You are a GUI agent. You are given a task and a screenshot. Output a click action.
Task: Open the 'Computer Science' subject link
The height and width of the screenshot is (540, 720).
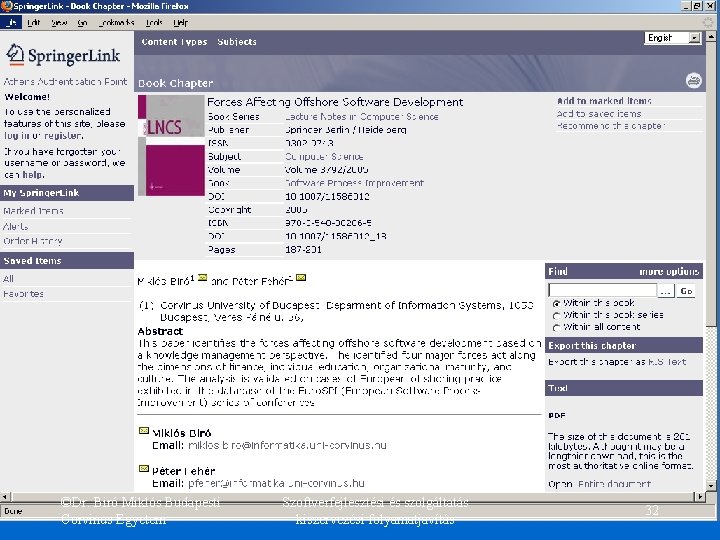point(324,157)
